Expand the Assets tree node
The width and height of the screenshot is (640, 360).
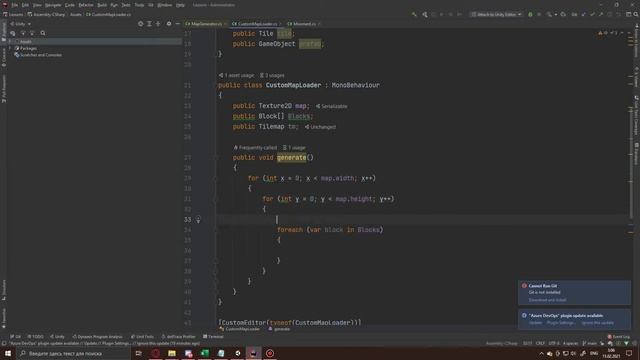[x=10, y=41]
